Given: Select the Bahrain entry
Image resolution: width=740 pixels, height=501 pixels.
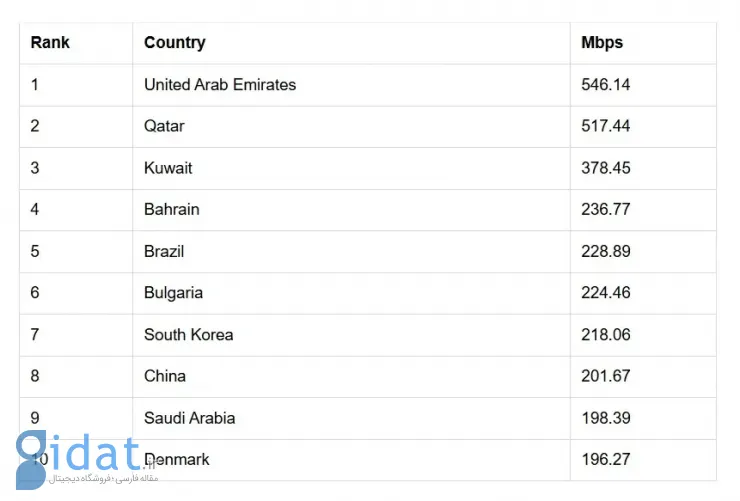Looking at the screenshot, I should tap(172, 210).
